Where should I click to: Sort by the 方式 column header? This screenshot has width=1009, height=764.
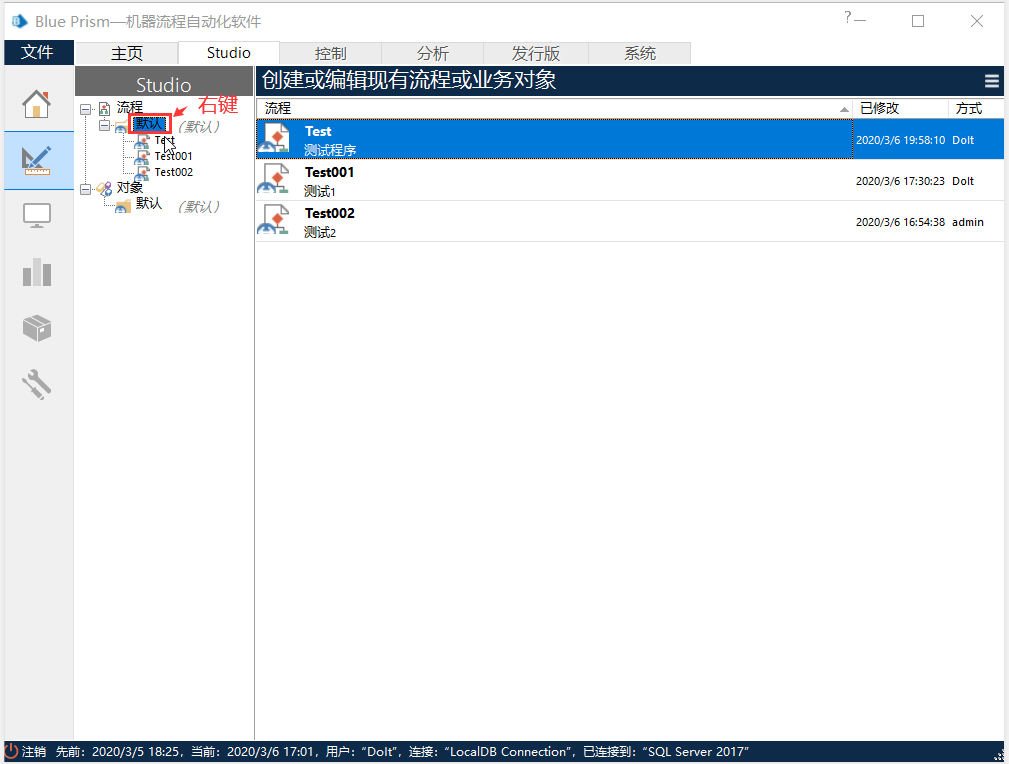click(x=976, y=109)
